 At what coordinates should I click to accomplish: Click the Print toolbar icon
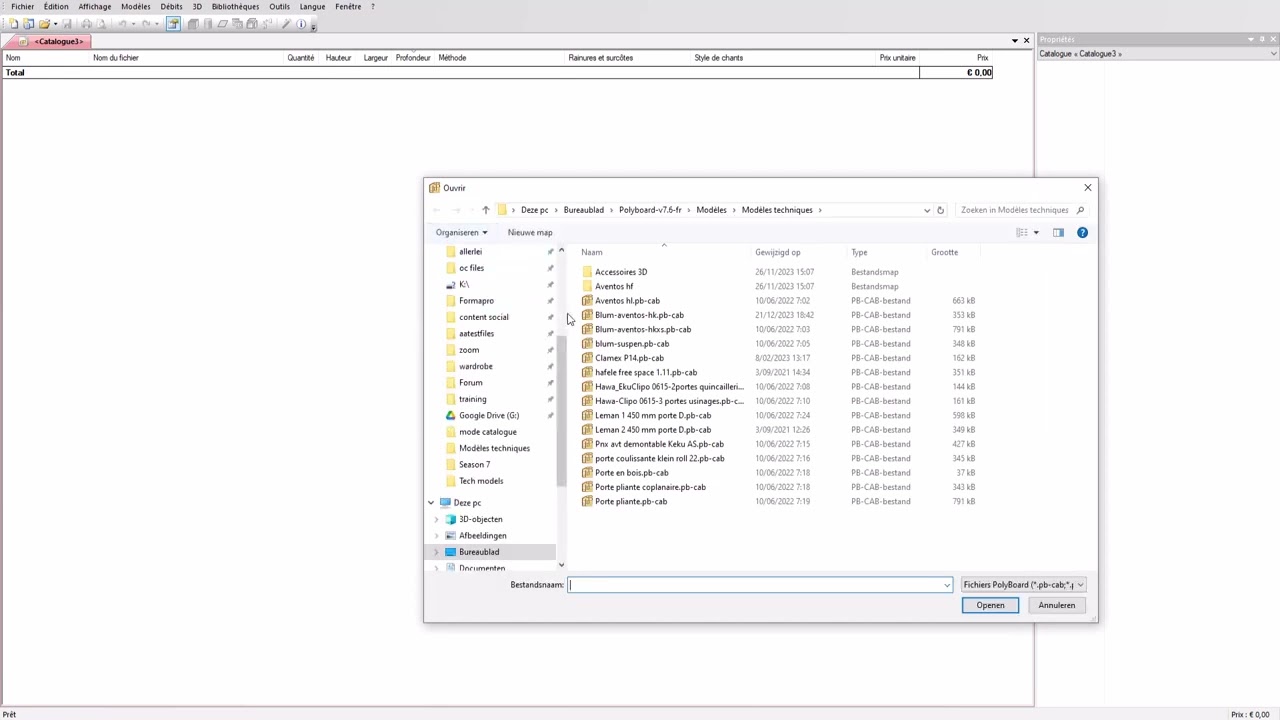click(x=86, y=24)
